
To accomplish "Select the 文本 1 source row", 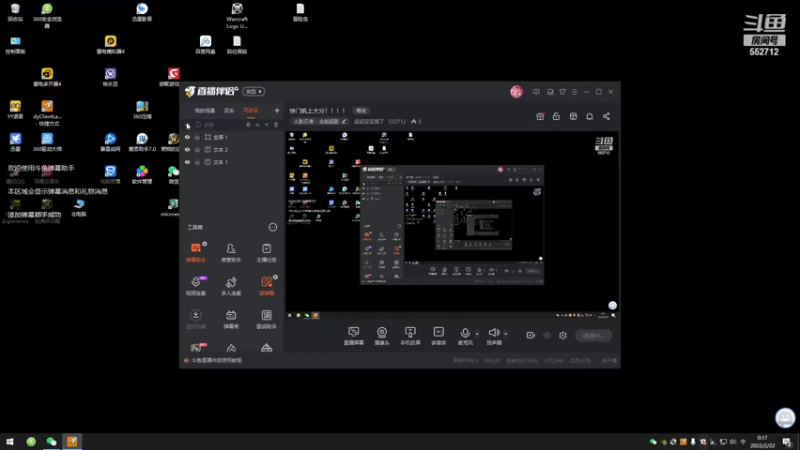I will coord(233,162).
